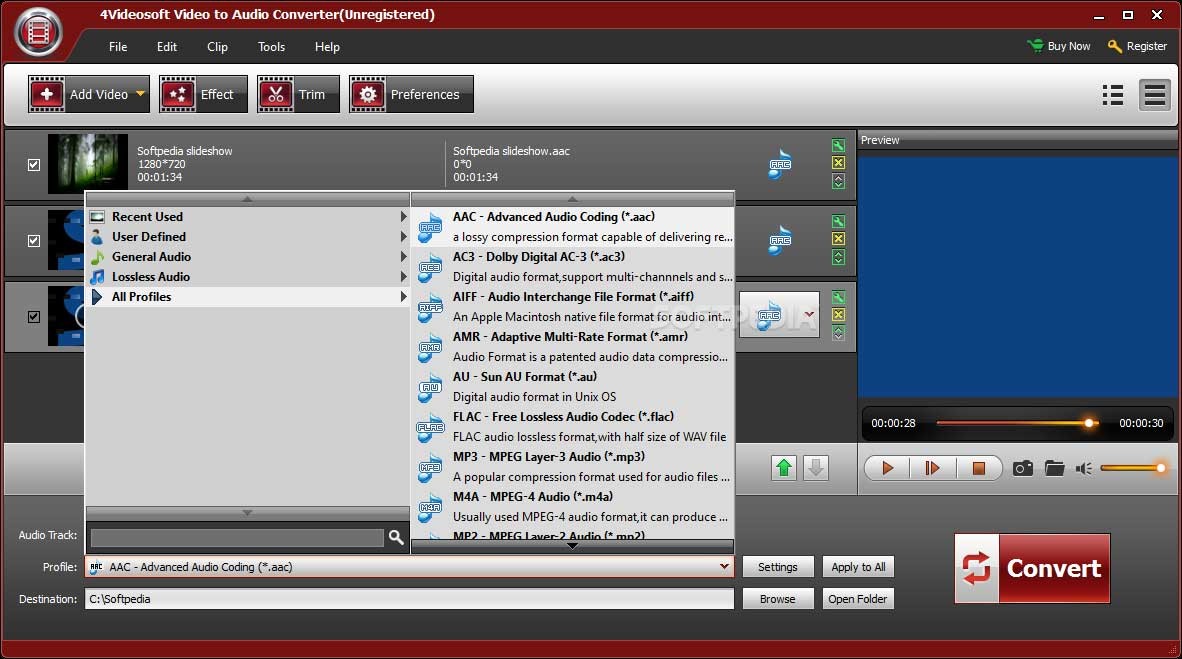
Task: Open Preferences from the toolbar
Action: [411, 94]
